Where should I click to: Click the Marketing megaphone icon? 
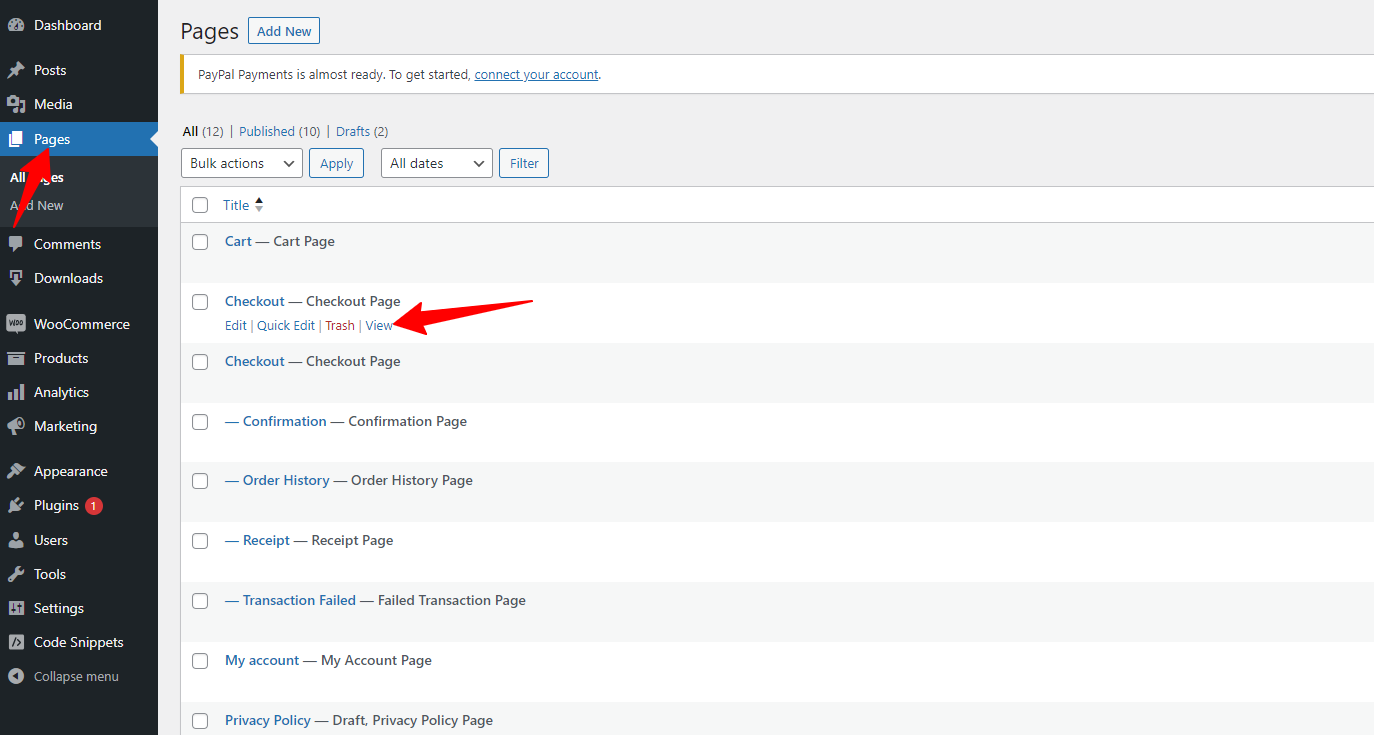pyautogui.click(x=16, y=426)
